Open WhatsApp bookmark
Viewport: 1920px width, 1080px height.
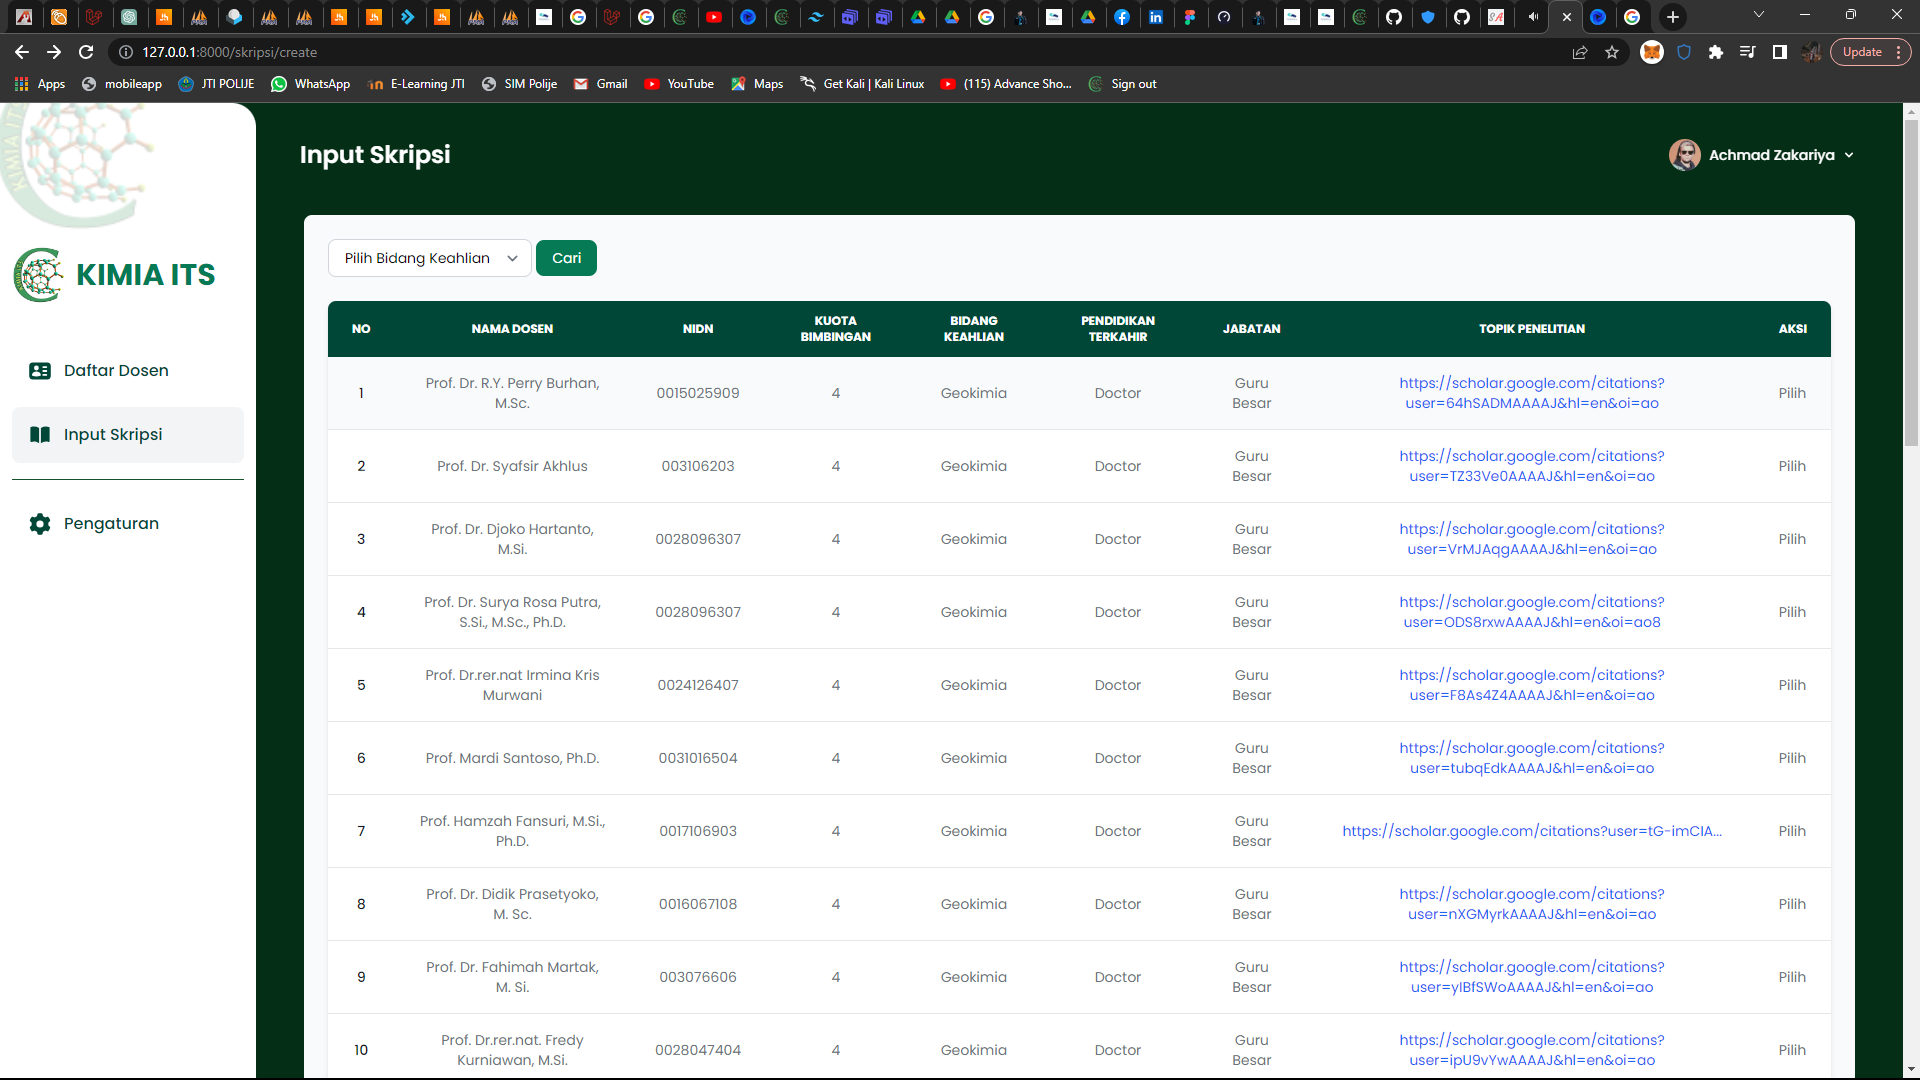310,84
